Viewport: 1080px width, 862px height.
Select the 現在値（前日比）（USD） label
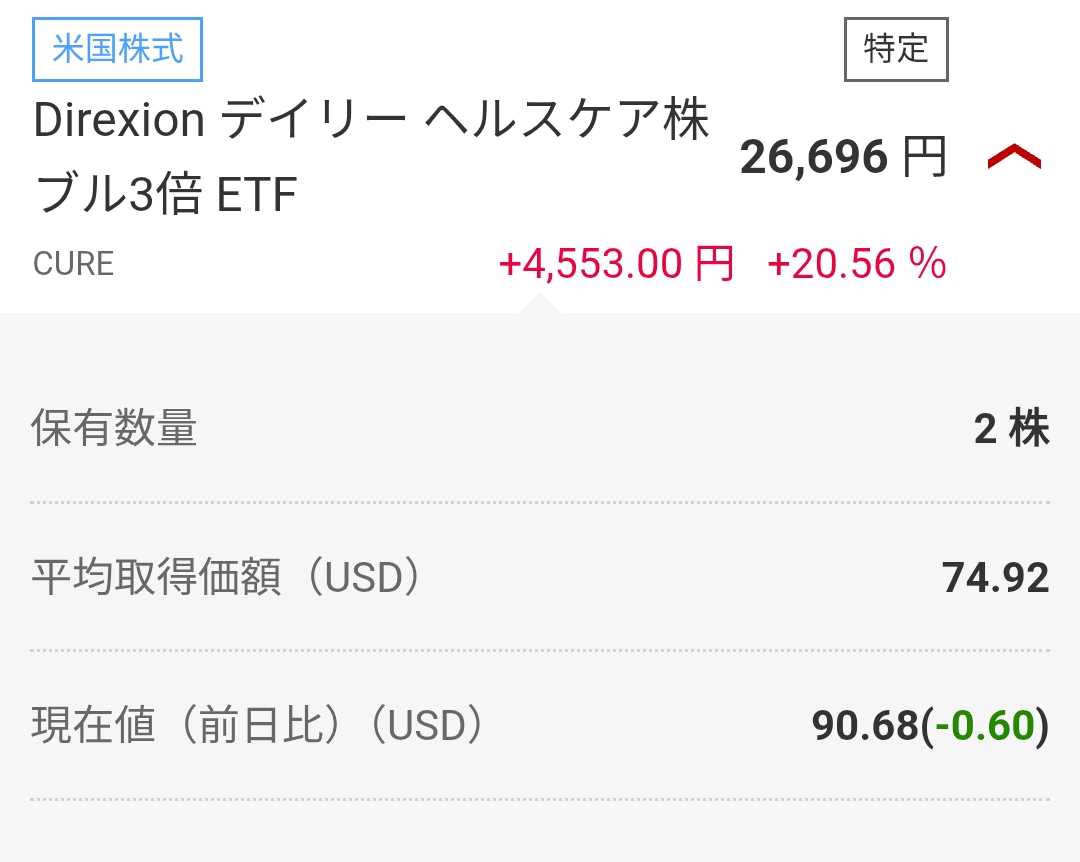point(258,726)
